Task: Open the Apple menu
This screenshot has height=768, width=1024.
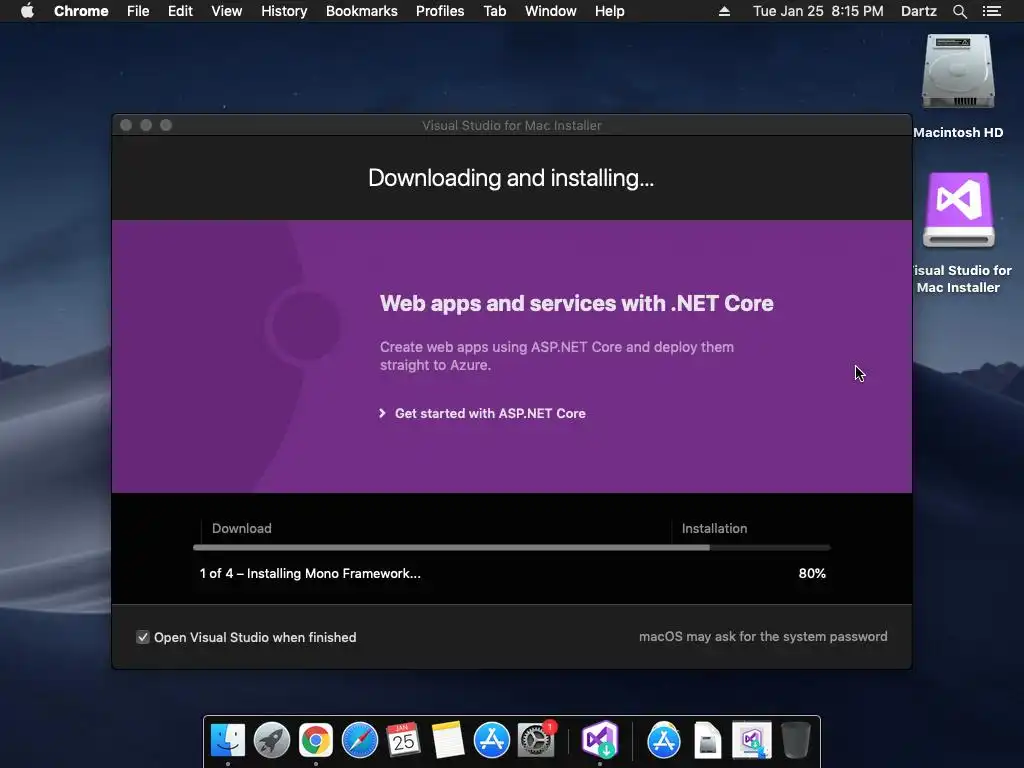Action: [27, 11]
